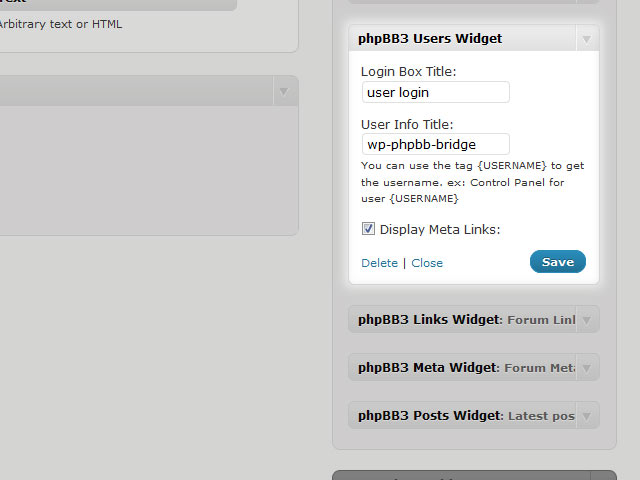Open the arrow on the untitled gray widget
Screen dimensions: 640x480
pos(284,91)
